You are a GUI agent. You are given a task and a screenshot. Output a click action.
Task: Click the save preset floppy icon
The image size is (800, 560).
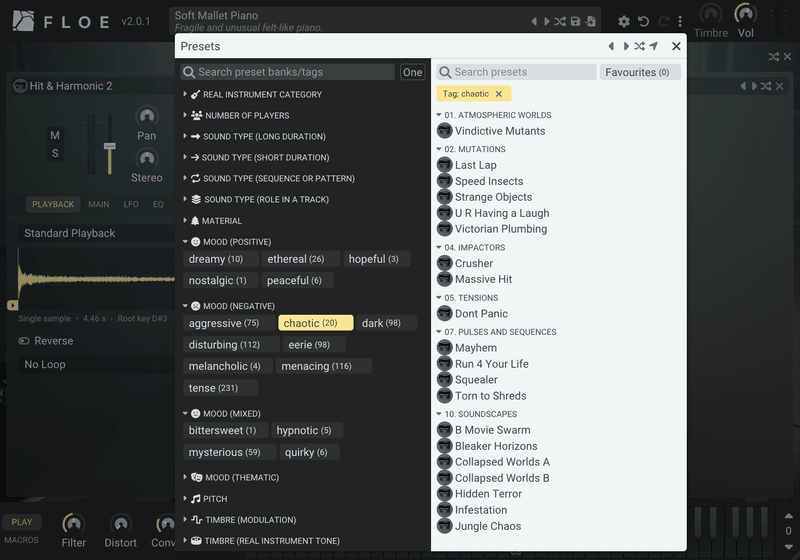(x=576, y=21)
